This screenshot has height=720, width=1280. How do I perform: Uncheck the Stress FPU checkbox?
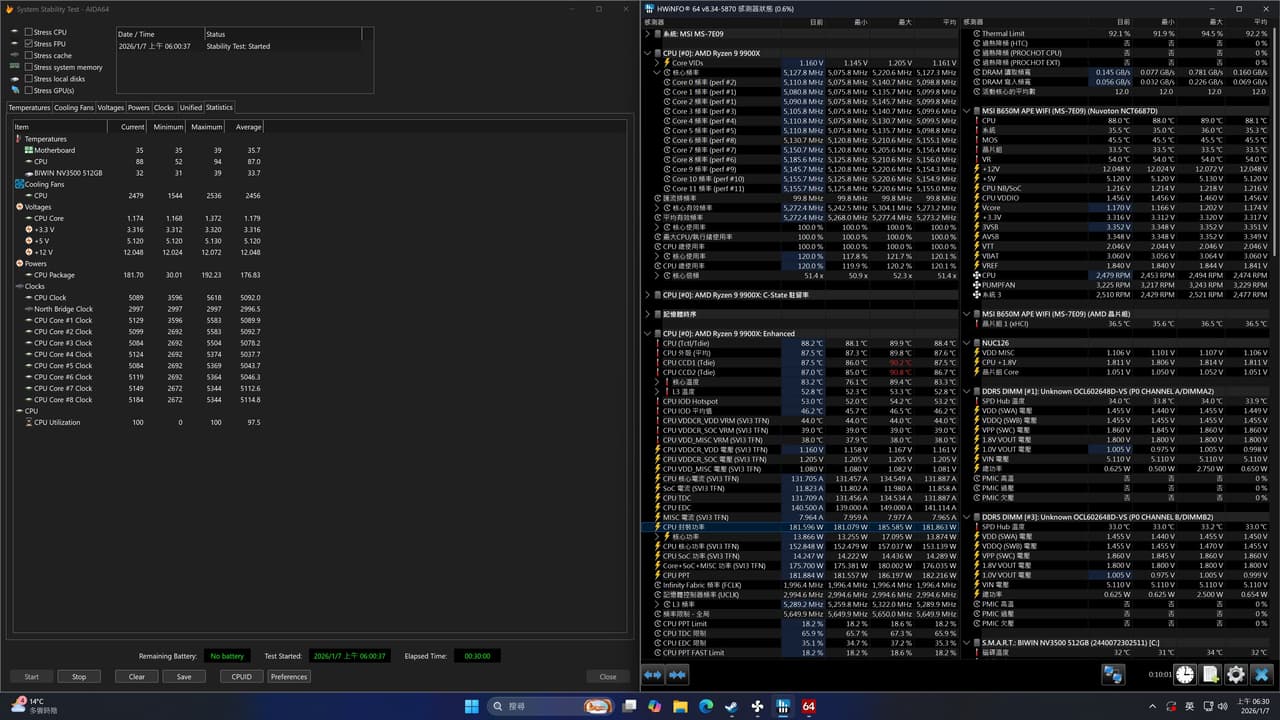click(29, 44)
